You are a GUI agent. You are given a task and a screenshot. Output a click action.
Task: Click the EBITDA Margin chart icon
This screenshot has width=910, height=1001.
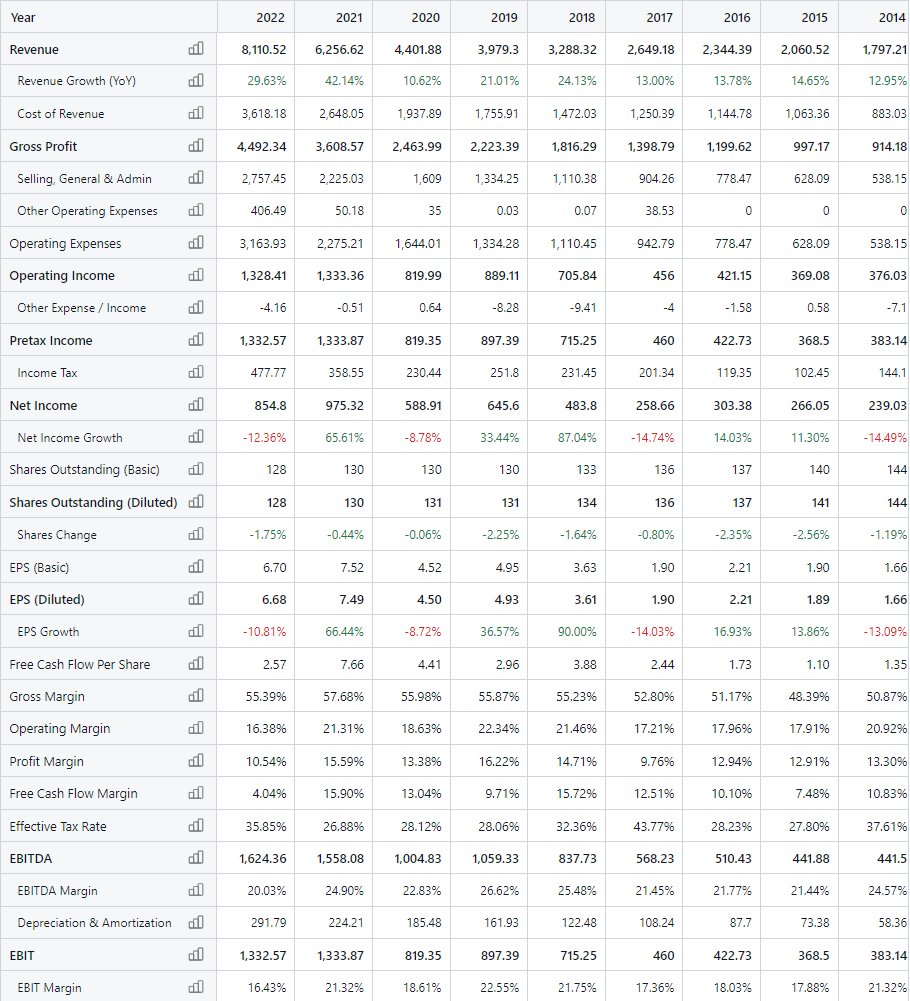pos(196,890)
